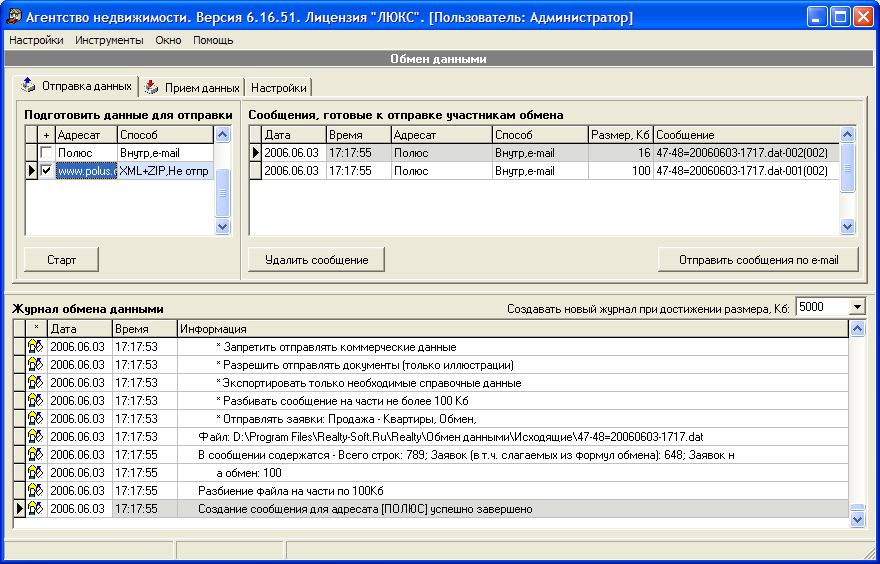880x564 pixels.
Task: Open the Инструменты menu
Action: pos(109,40)
